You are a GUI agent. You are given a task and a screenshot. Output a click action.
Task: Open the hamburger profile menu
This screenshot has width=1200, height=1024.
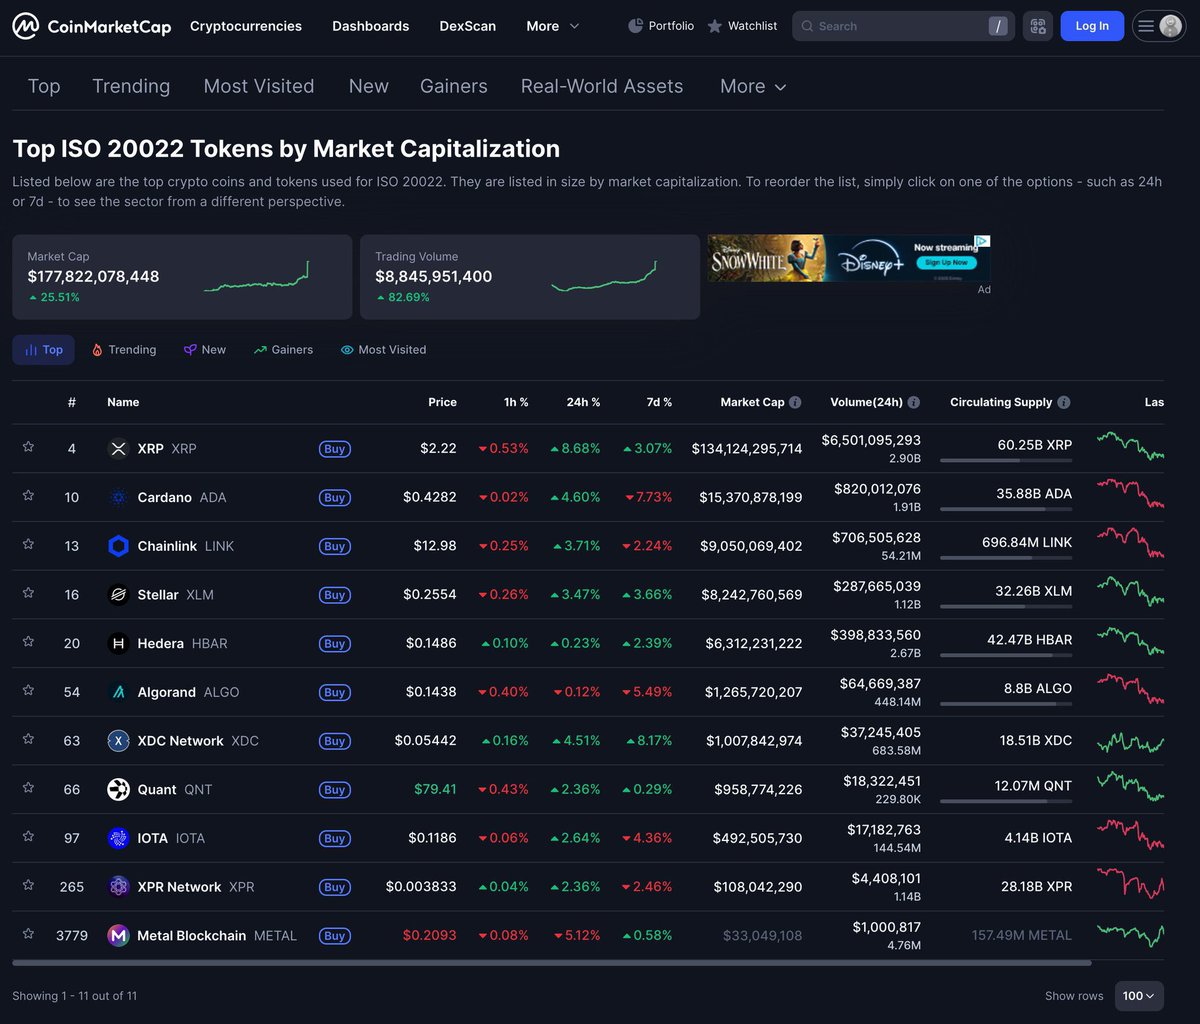pyautogui.click(x=1159, y=26)
